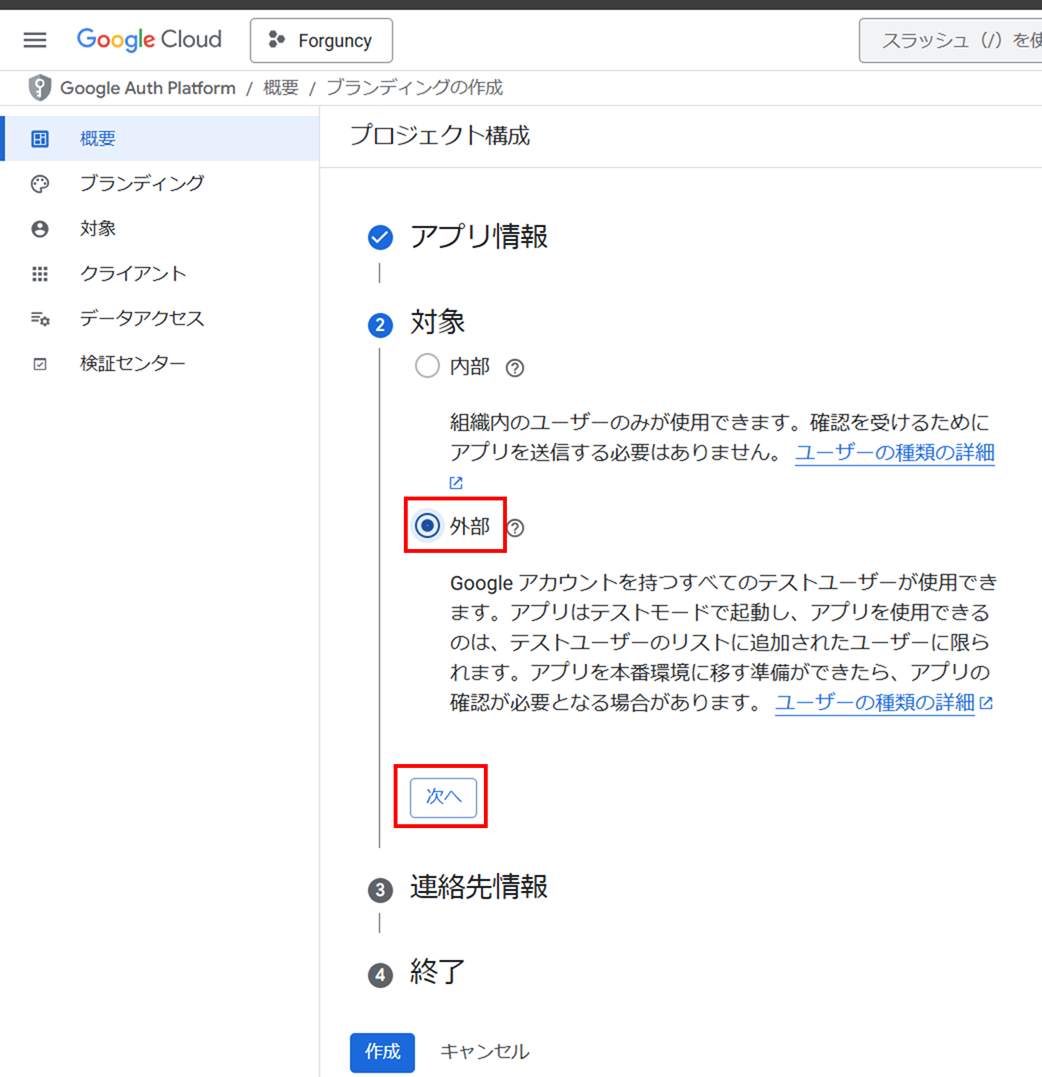This screenshot has width=1042, height=1077.
Task: Click the step 3 連絡先情報 number icon
Action: 380,890
